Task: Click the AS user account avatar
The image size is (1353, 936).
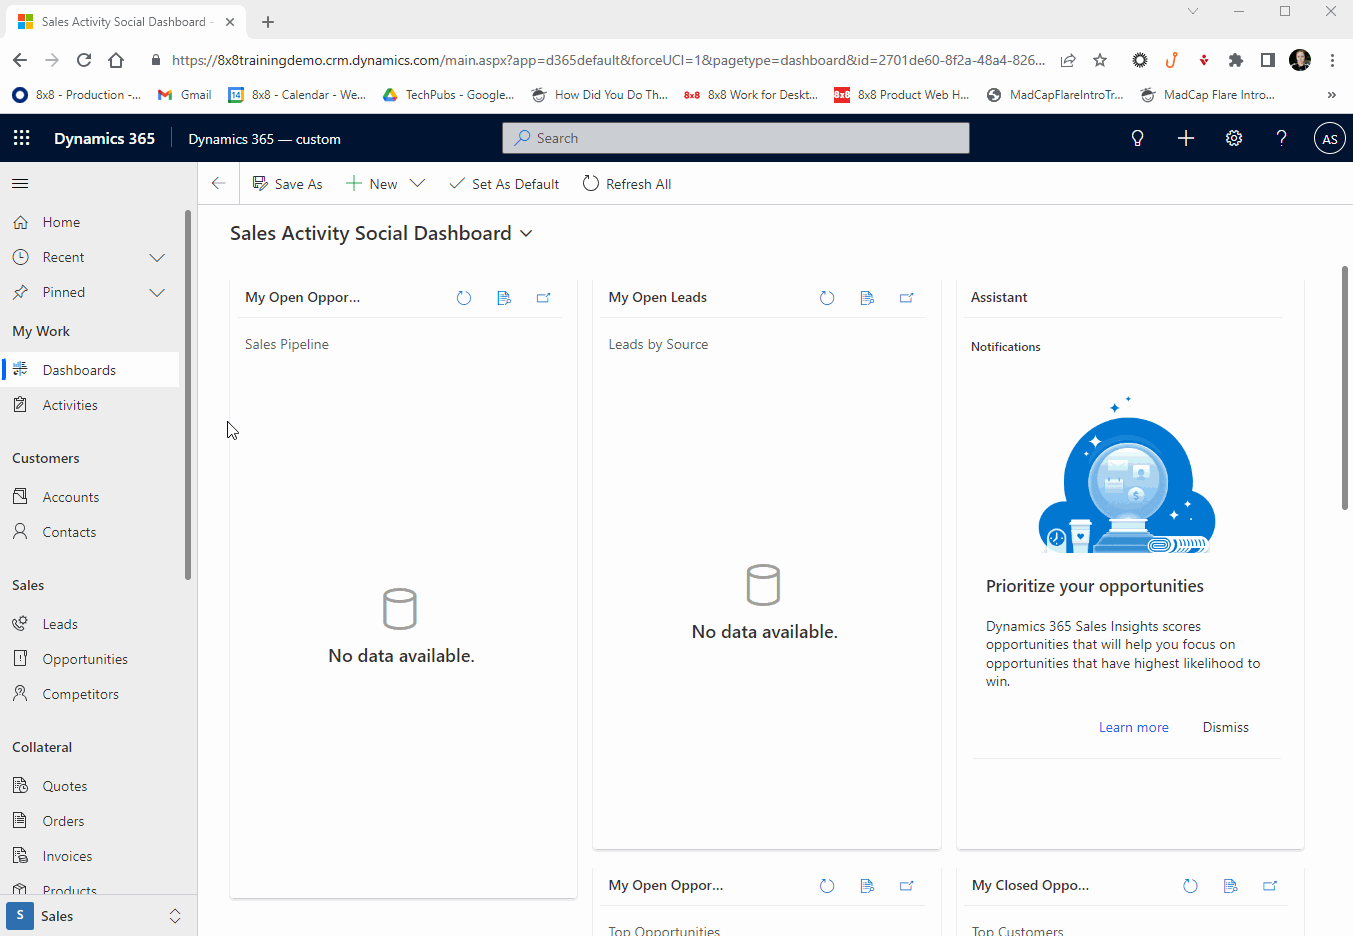Action: click(x=1329, y=139)
